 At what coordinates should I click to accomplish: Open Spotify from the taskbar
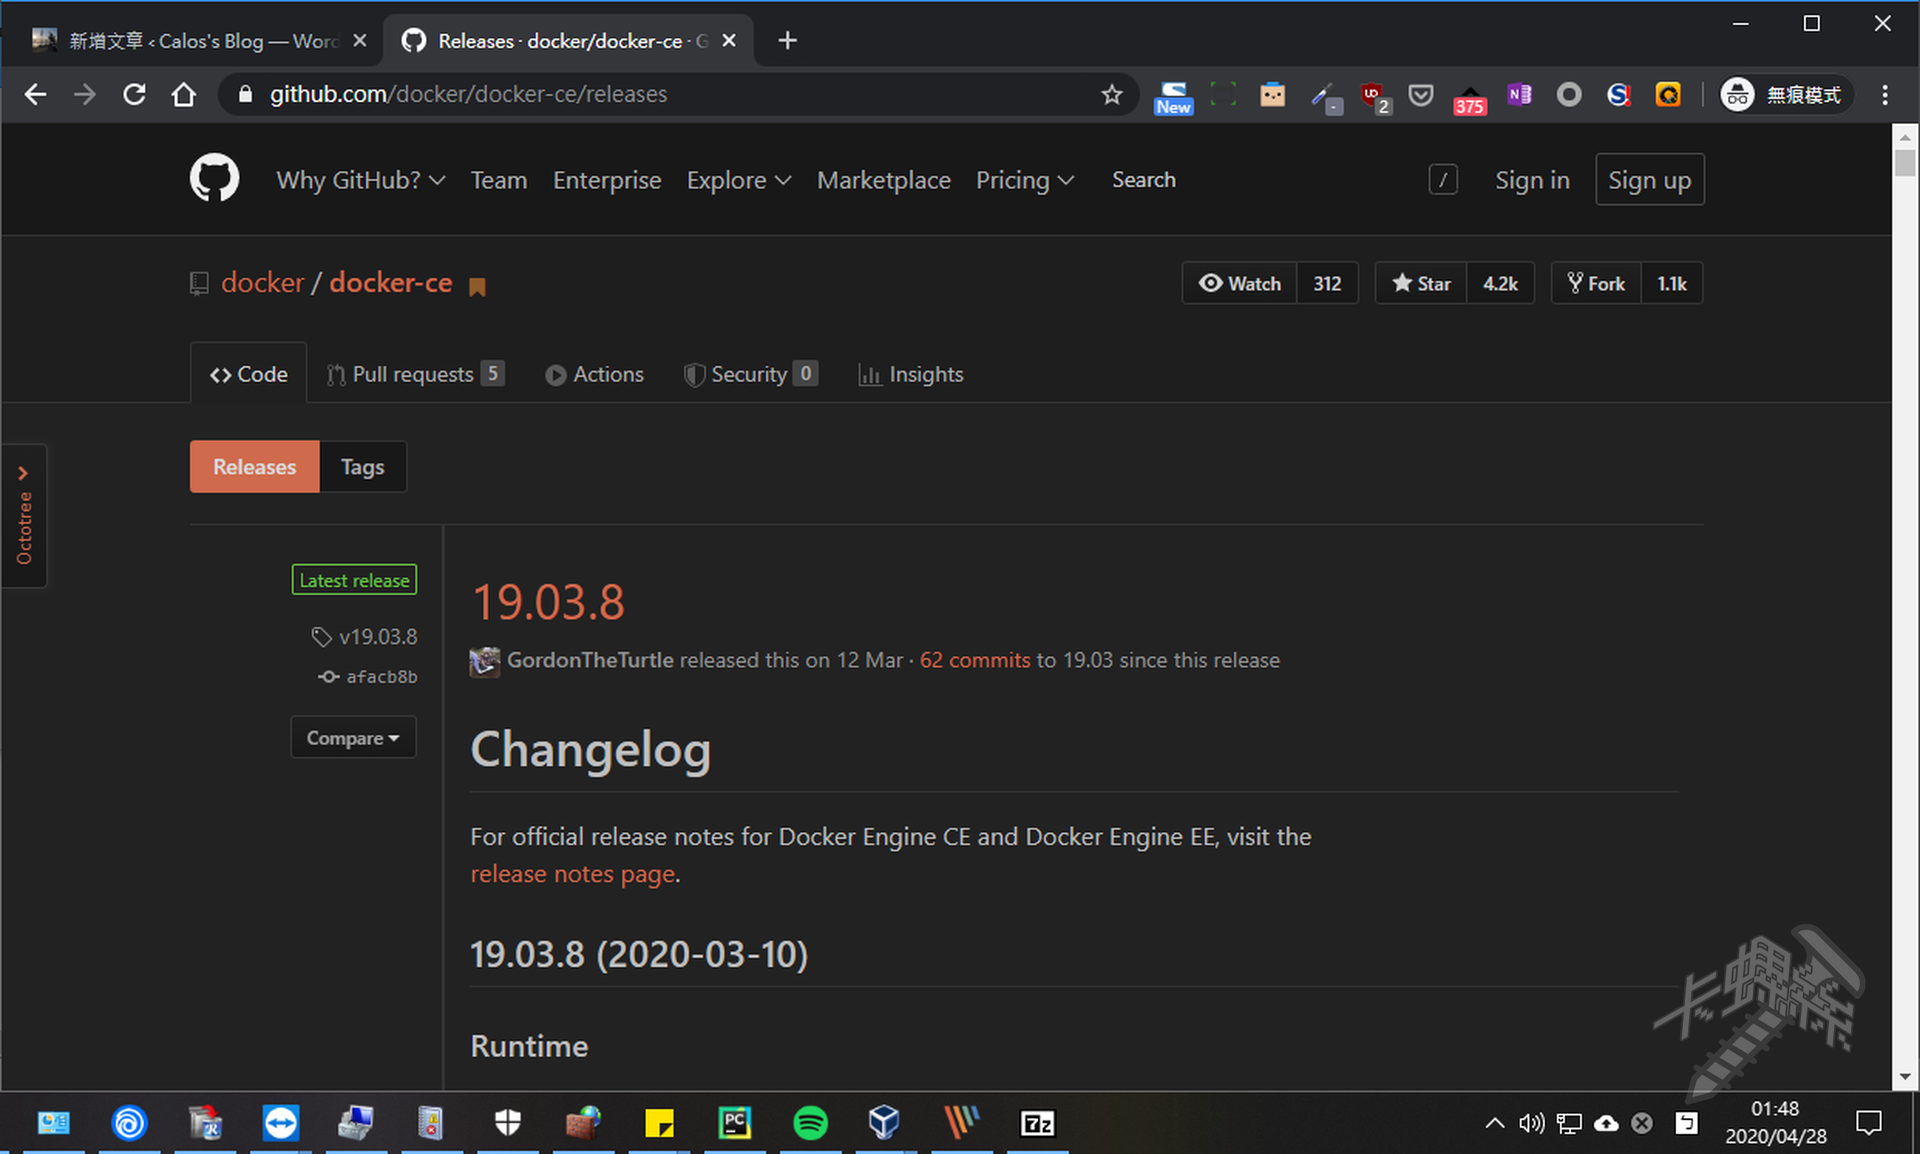point(810,1123)
